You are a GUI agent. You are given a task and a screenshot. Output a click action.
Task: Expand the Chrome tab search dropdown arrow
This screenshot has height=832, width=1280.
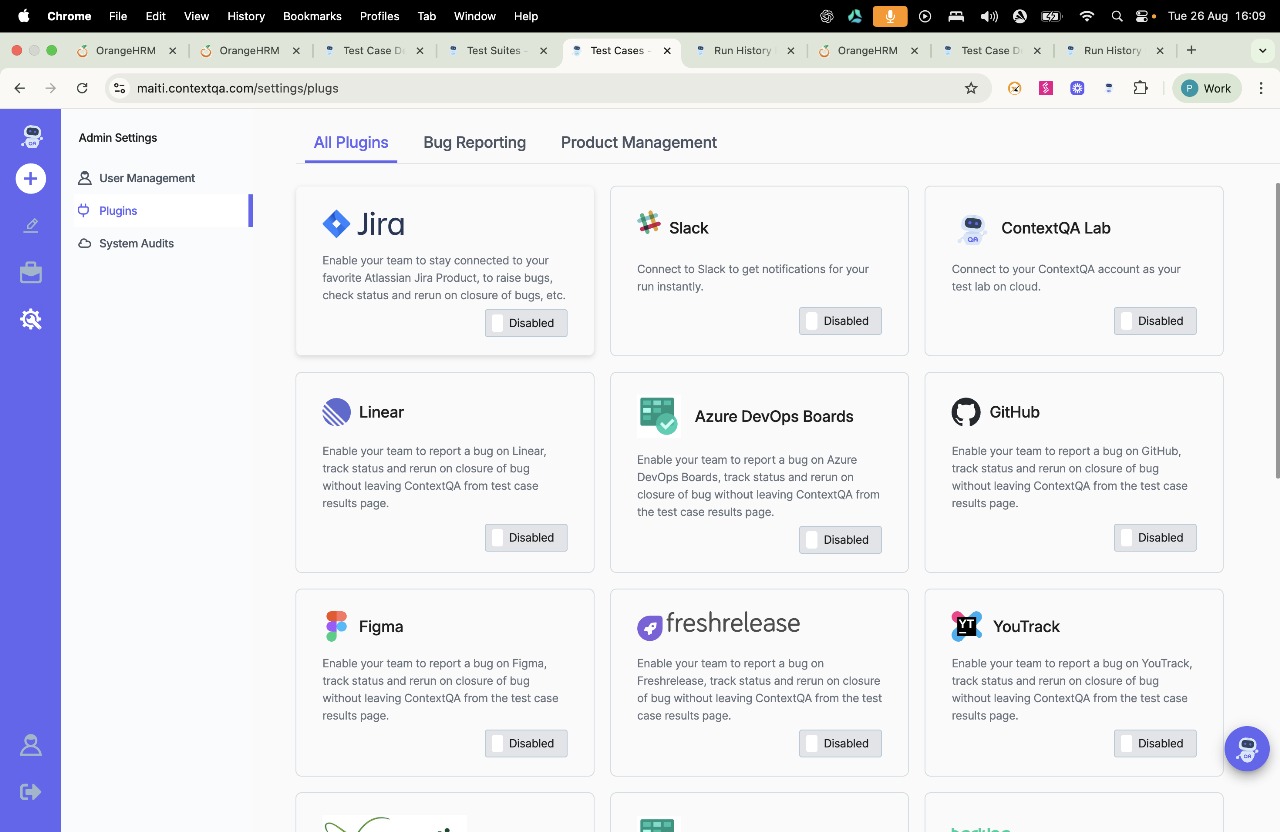point(1263,50)
